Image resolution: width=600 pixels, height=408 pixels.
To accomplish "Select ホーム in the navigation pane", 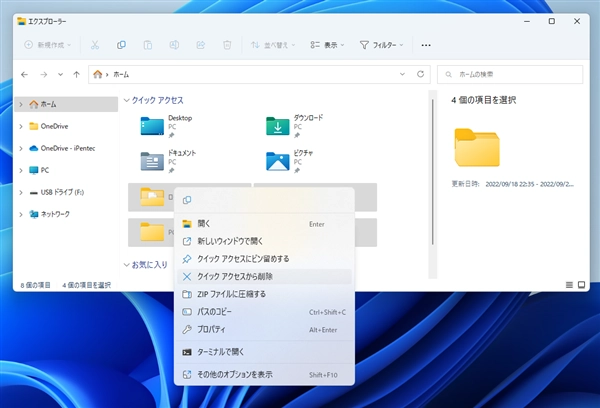I will click(66, 104).
